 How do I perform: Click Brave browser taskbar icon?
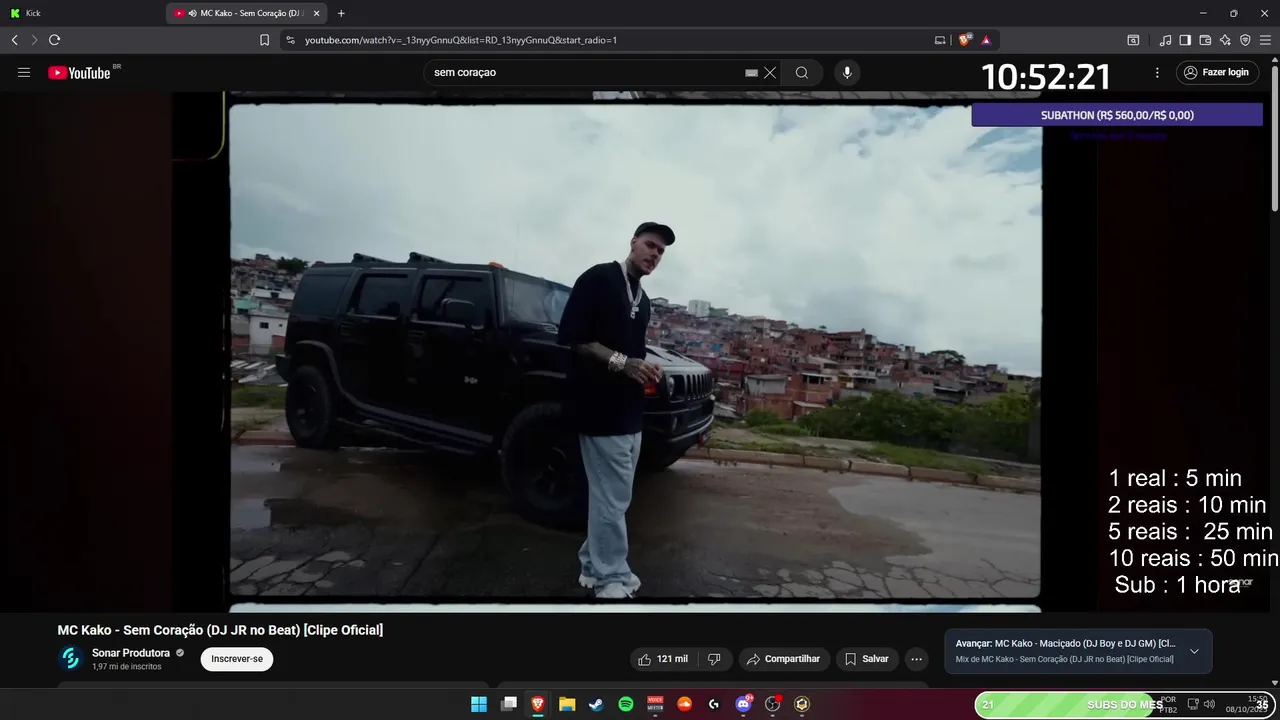click(x=538, y=704)
